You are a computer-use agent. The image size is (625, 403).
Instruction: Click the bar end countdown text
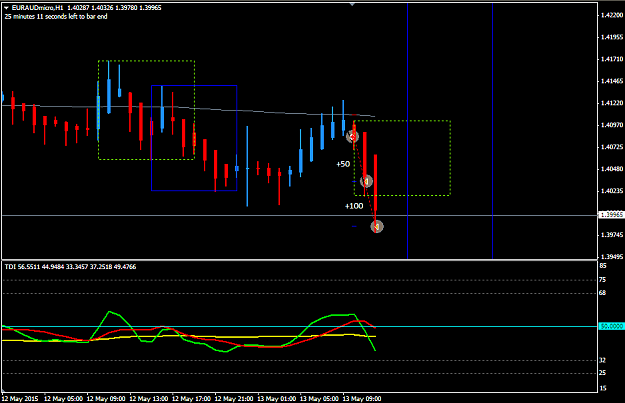click(56, 16)
